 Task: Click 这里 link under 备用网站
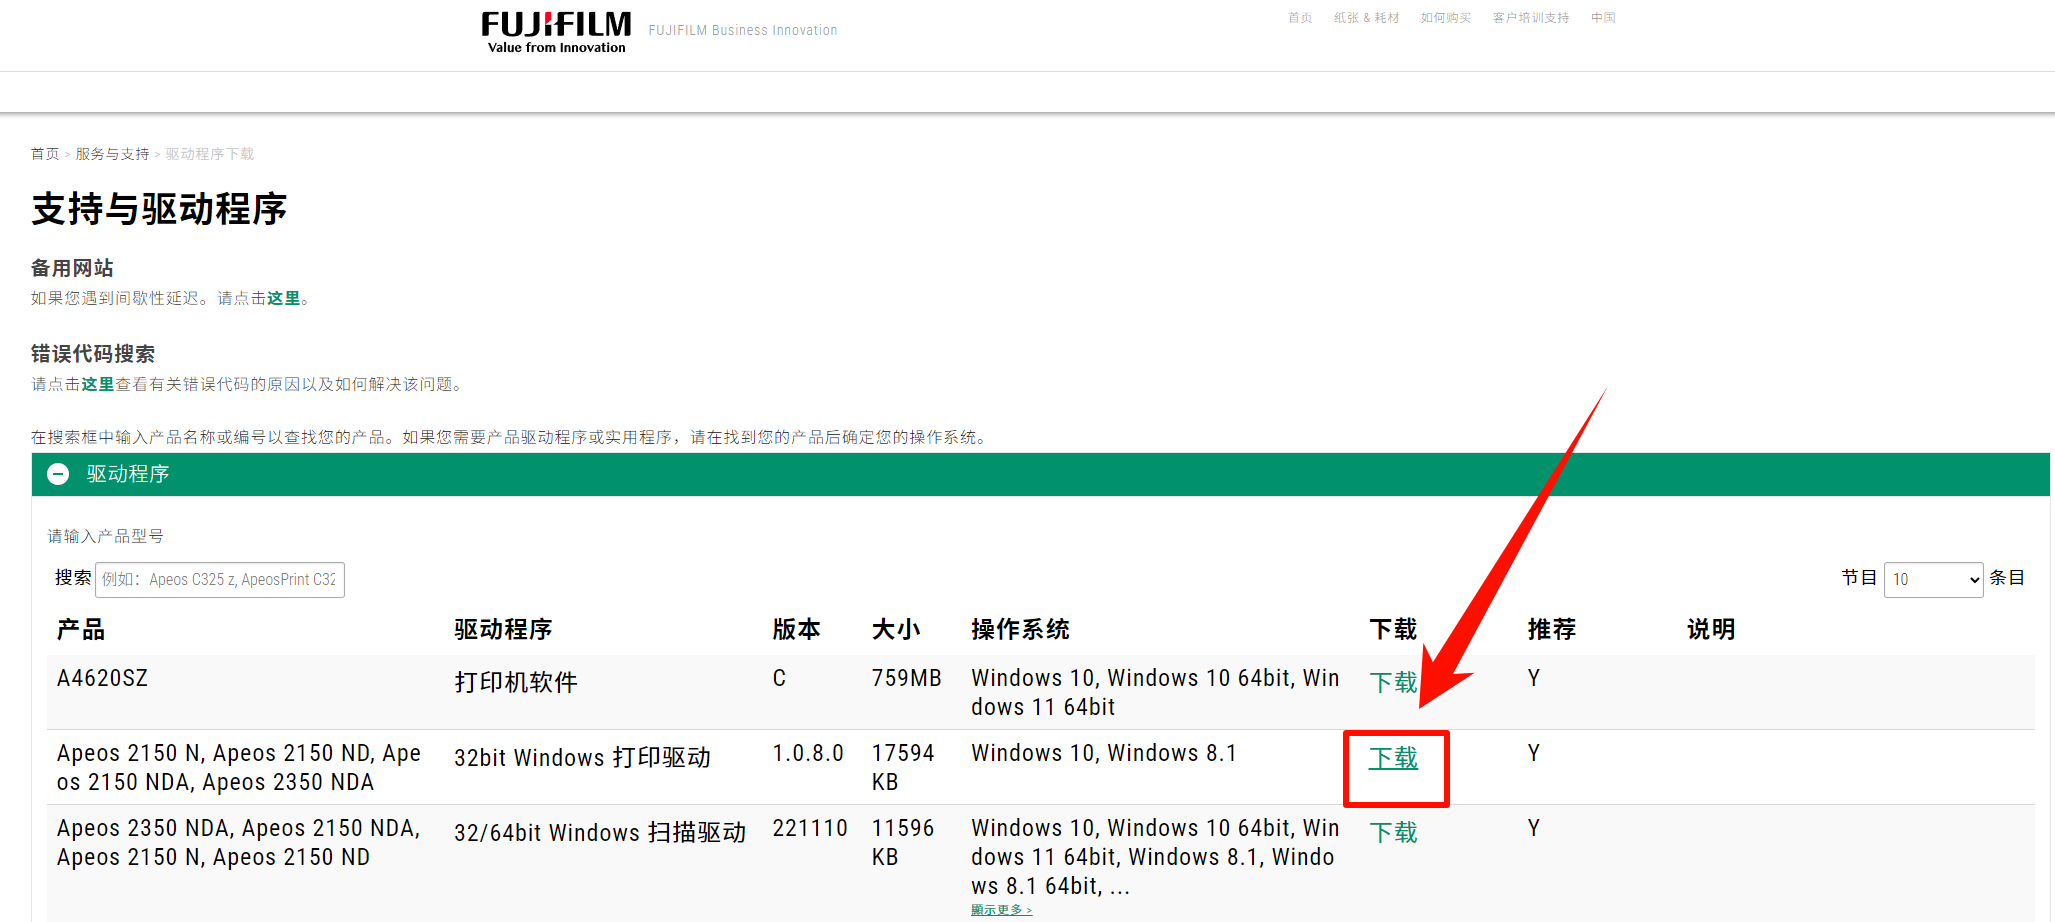(283, 298)
